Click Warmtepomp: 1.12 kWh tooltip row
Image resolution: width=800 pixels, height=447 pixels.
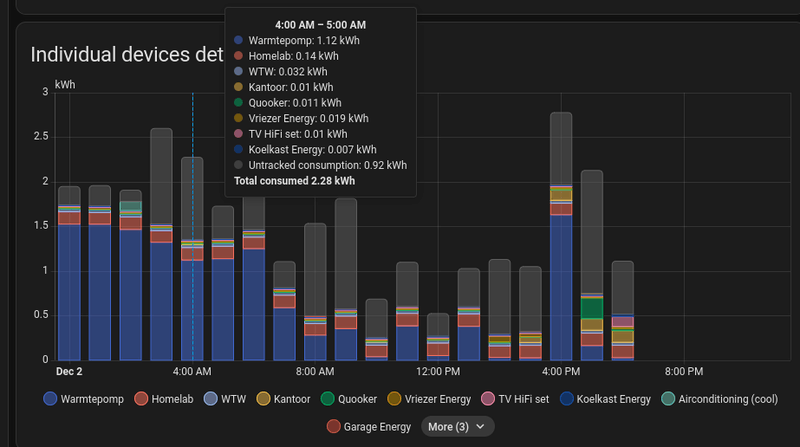click(296, 40)
